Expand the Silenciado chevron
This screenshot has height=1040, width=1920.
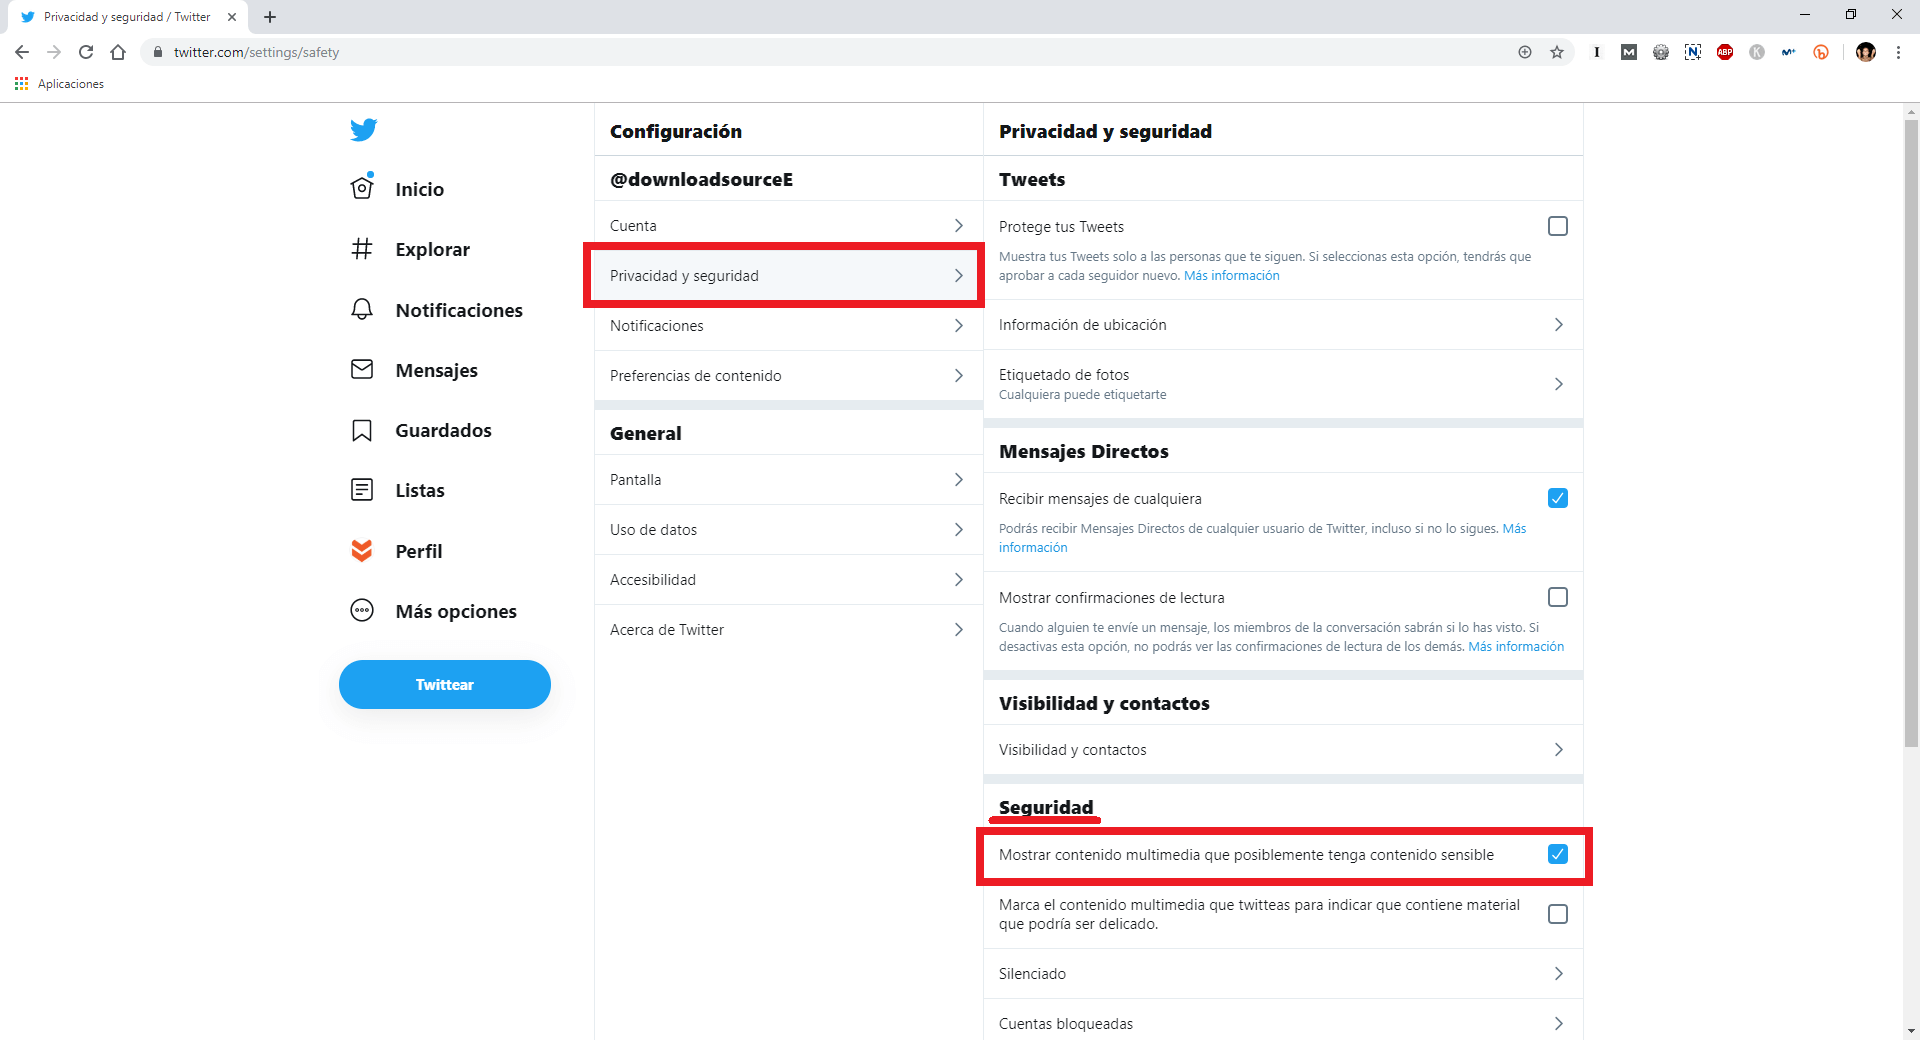(x=1558, y=974)
